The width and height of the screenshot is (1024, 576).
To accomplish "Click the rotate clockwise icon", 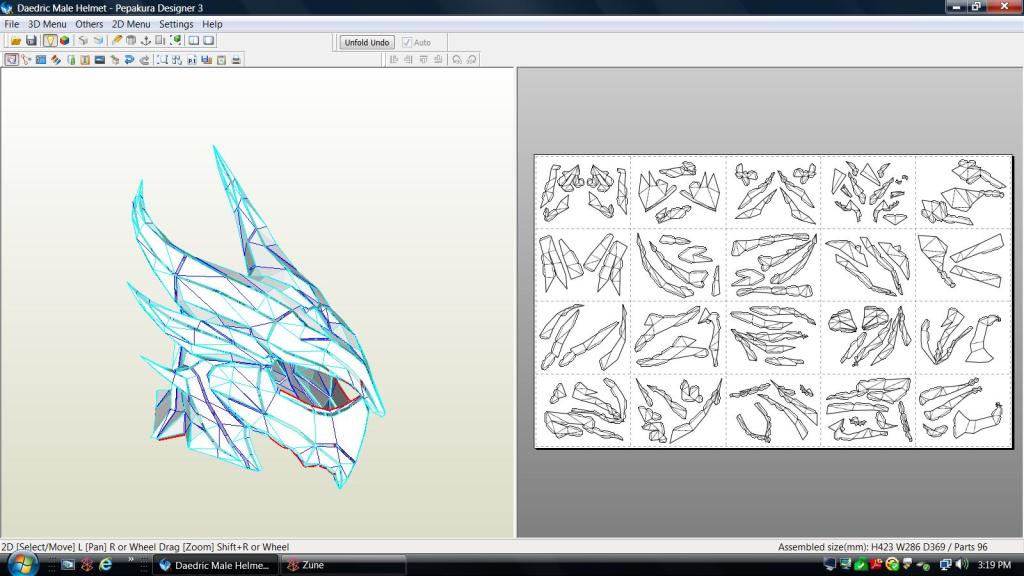I will click(472, 59).
